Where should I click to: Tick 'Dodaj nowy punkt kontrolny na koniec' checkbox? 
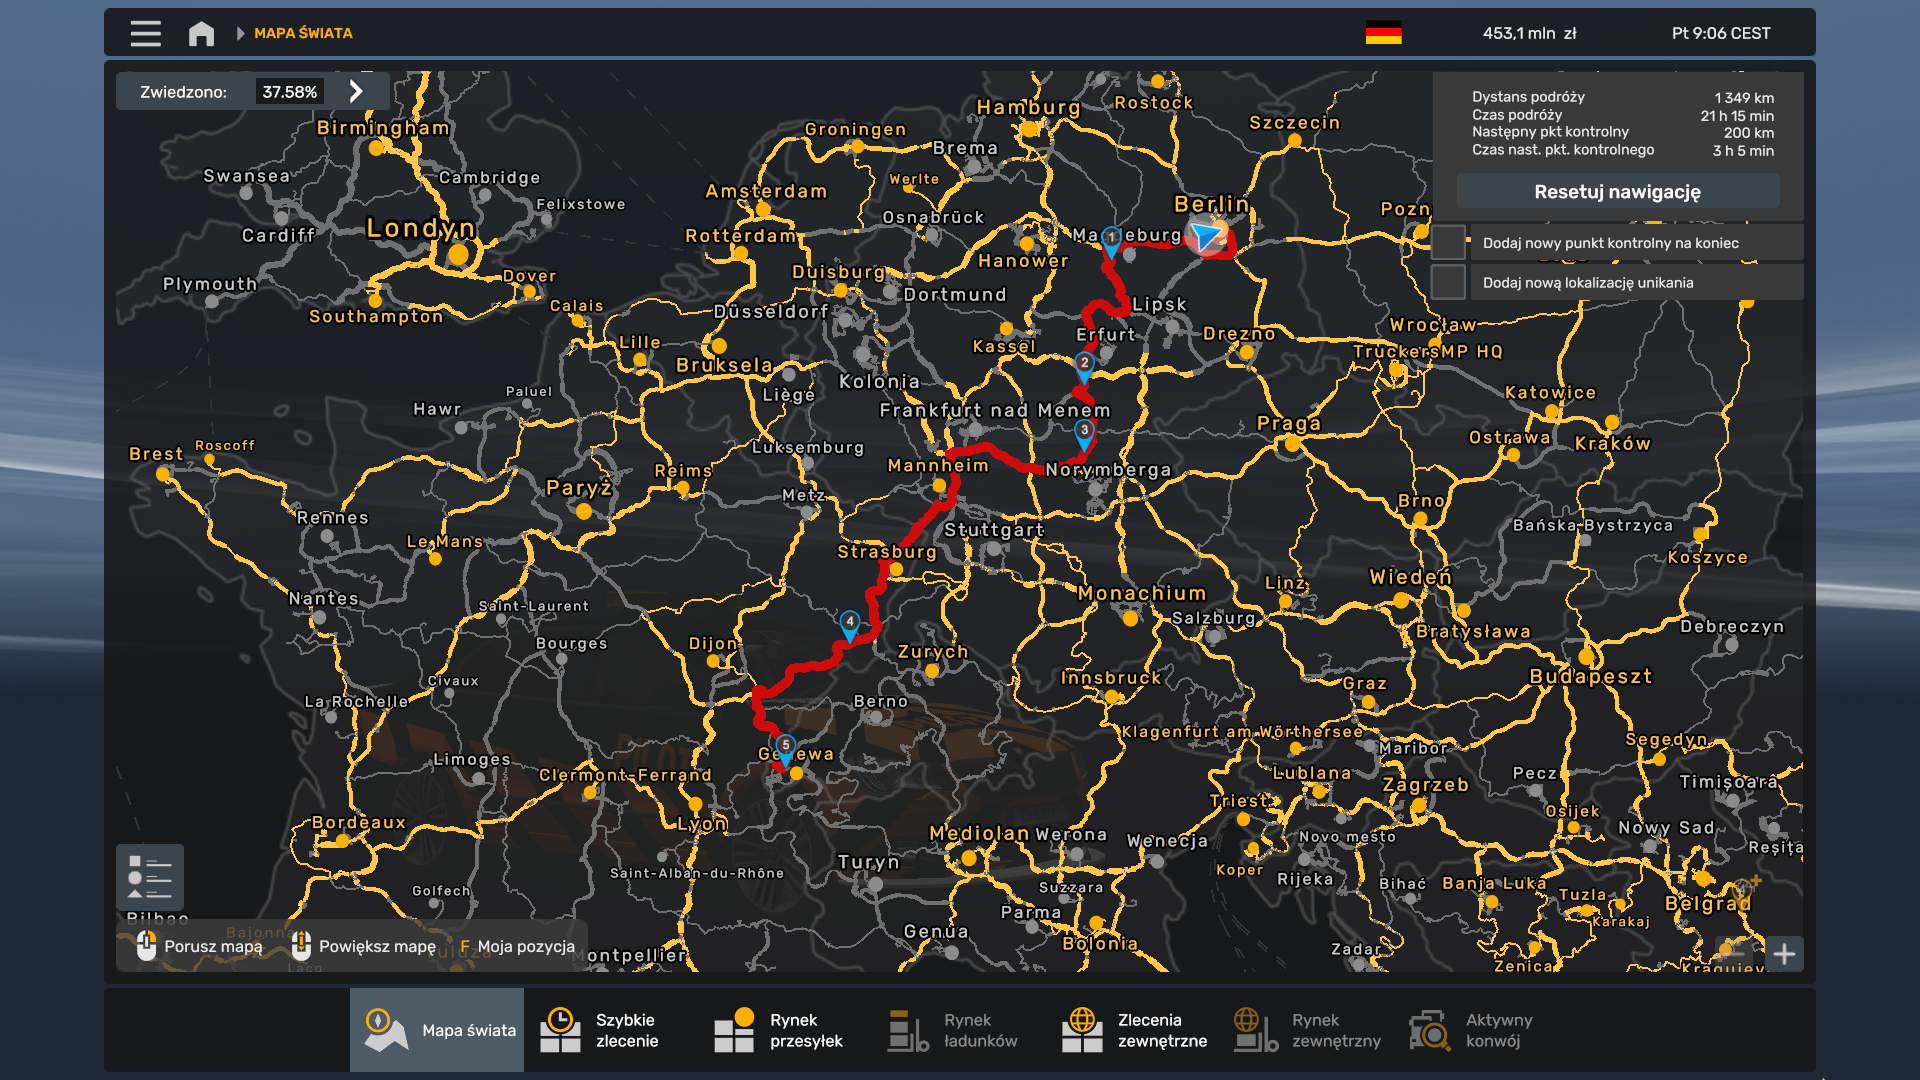tap(1448, 243)
